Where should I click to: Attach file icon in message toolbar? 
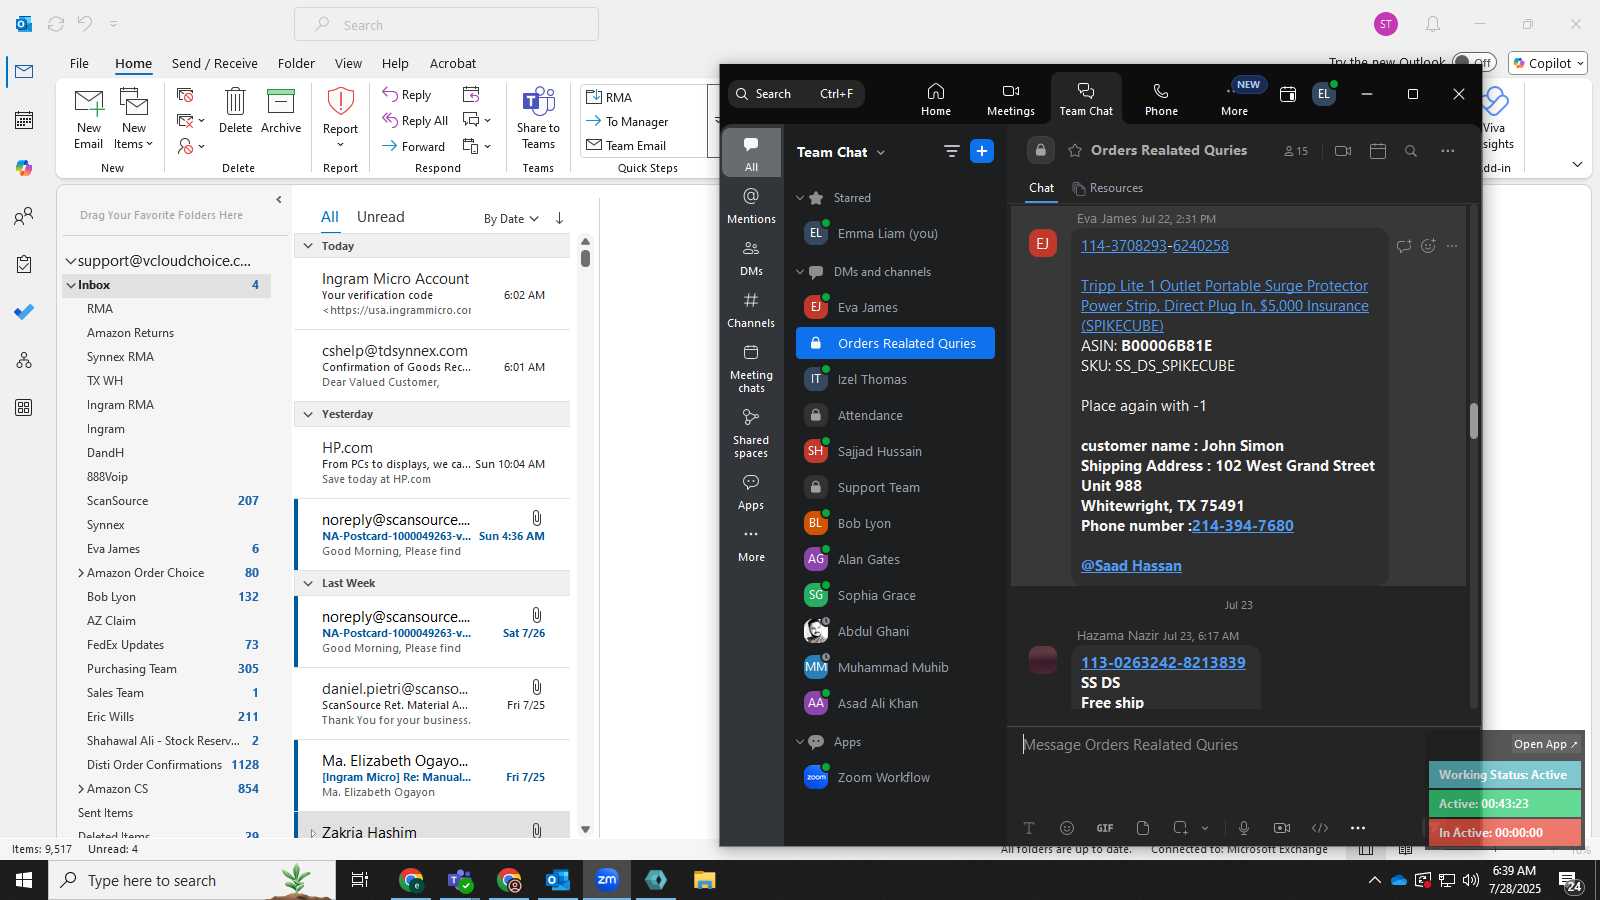pos(1143,828)
